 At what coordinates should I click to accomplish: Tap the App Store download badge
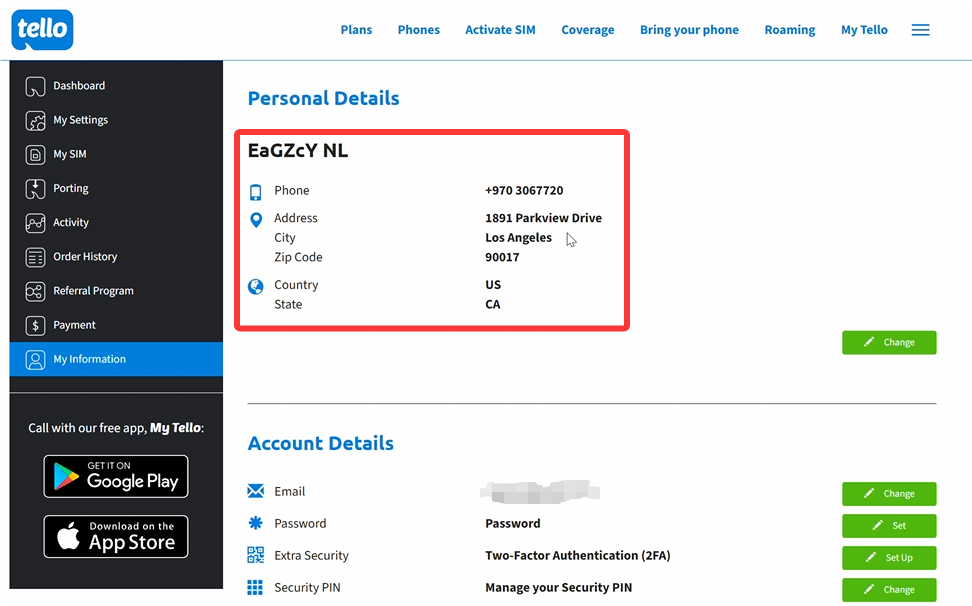(x=116, y=537)
